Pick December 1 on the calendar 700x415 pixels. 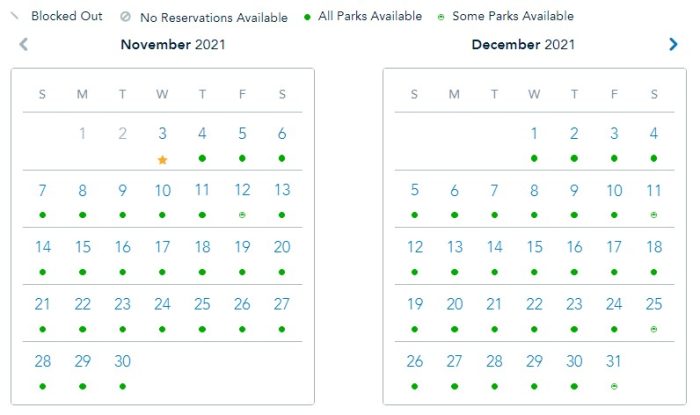pyautogui.click(x=534, y=133)
